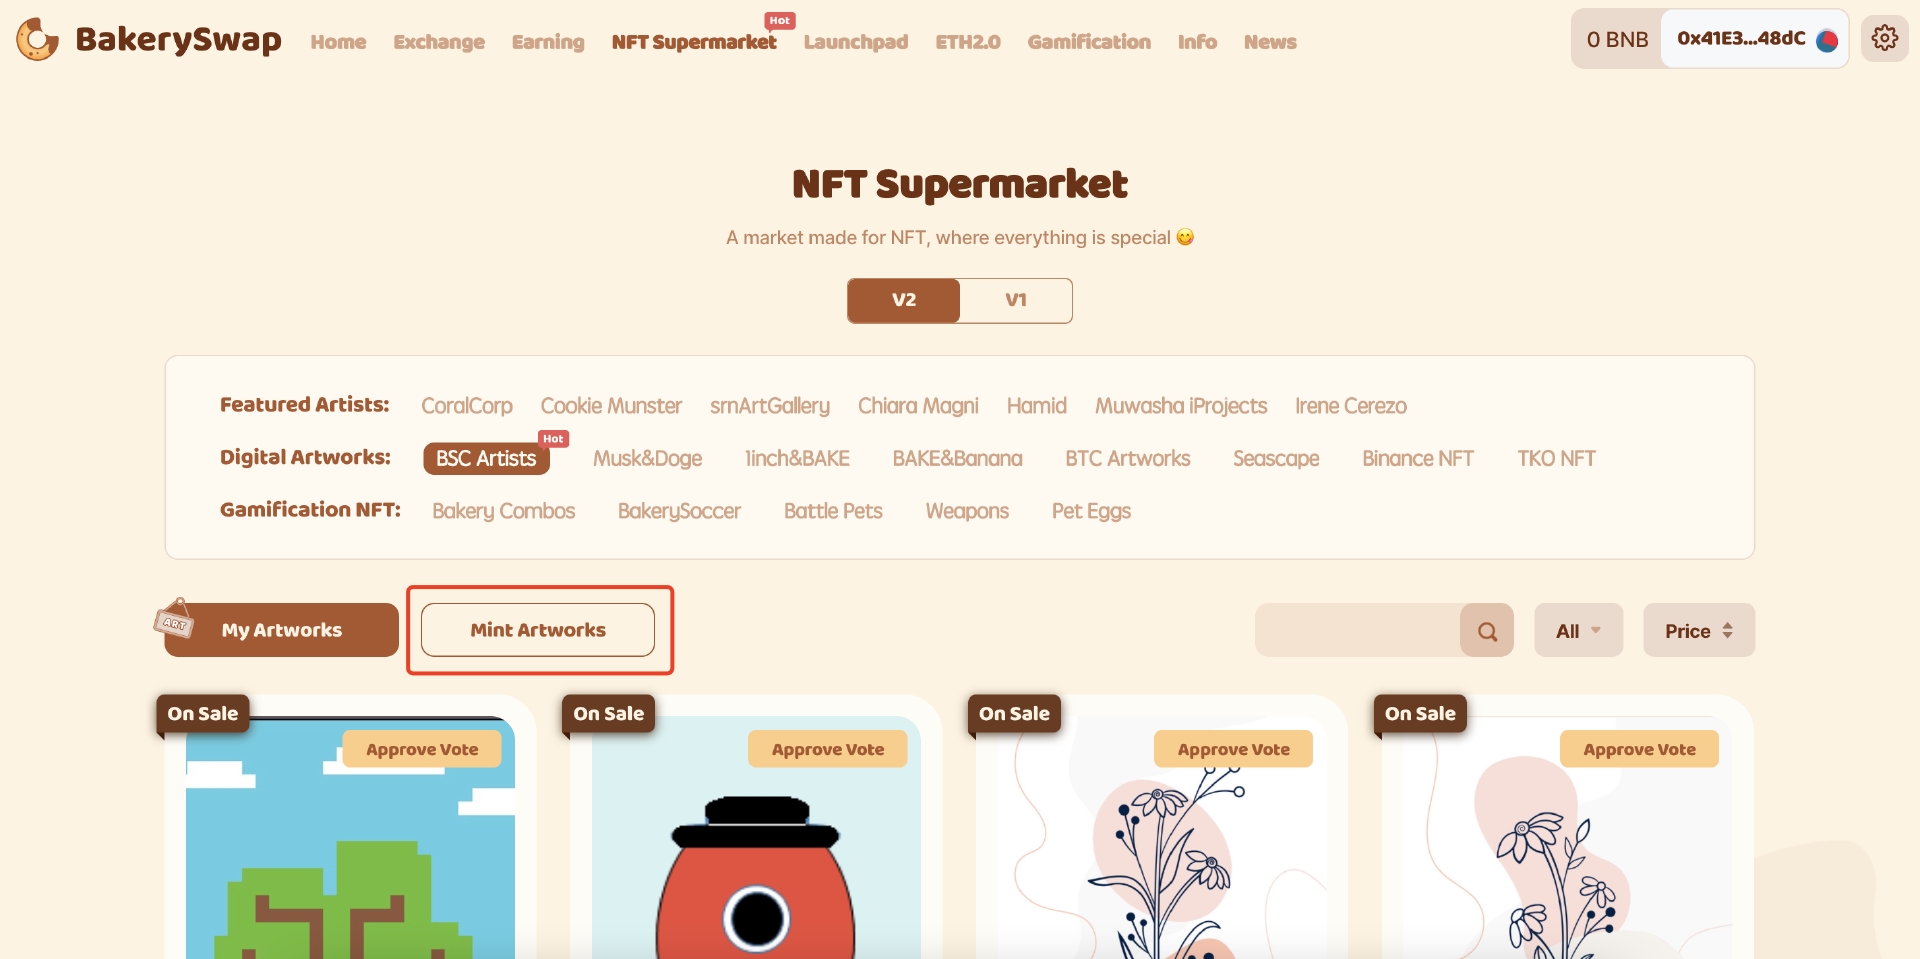
Task: Select the Binance NFT category
Action: [x=1418, y=459]
